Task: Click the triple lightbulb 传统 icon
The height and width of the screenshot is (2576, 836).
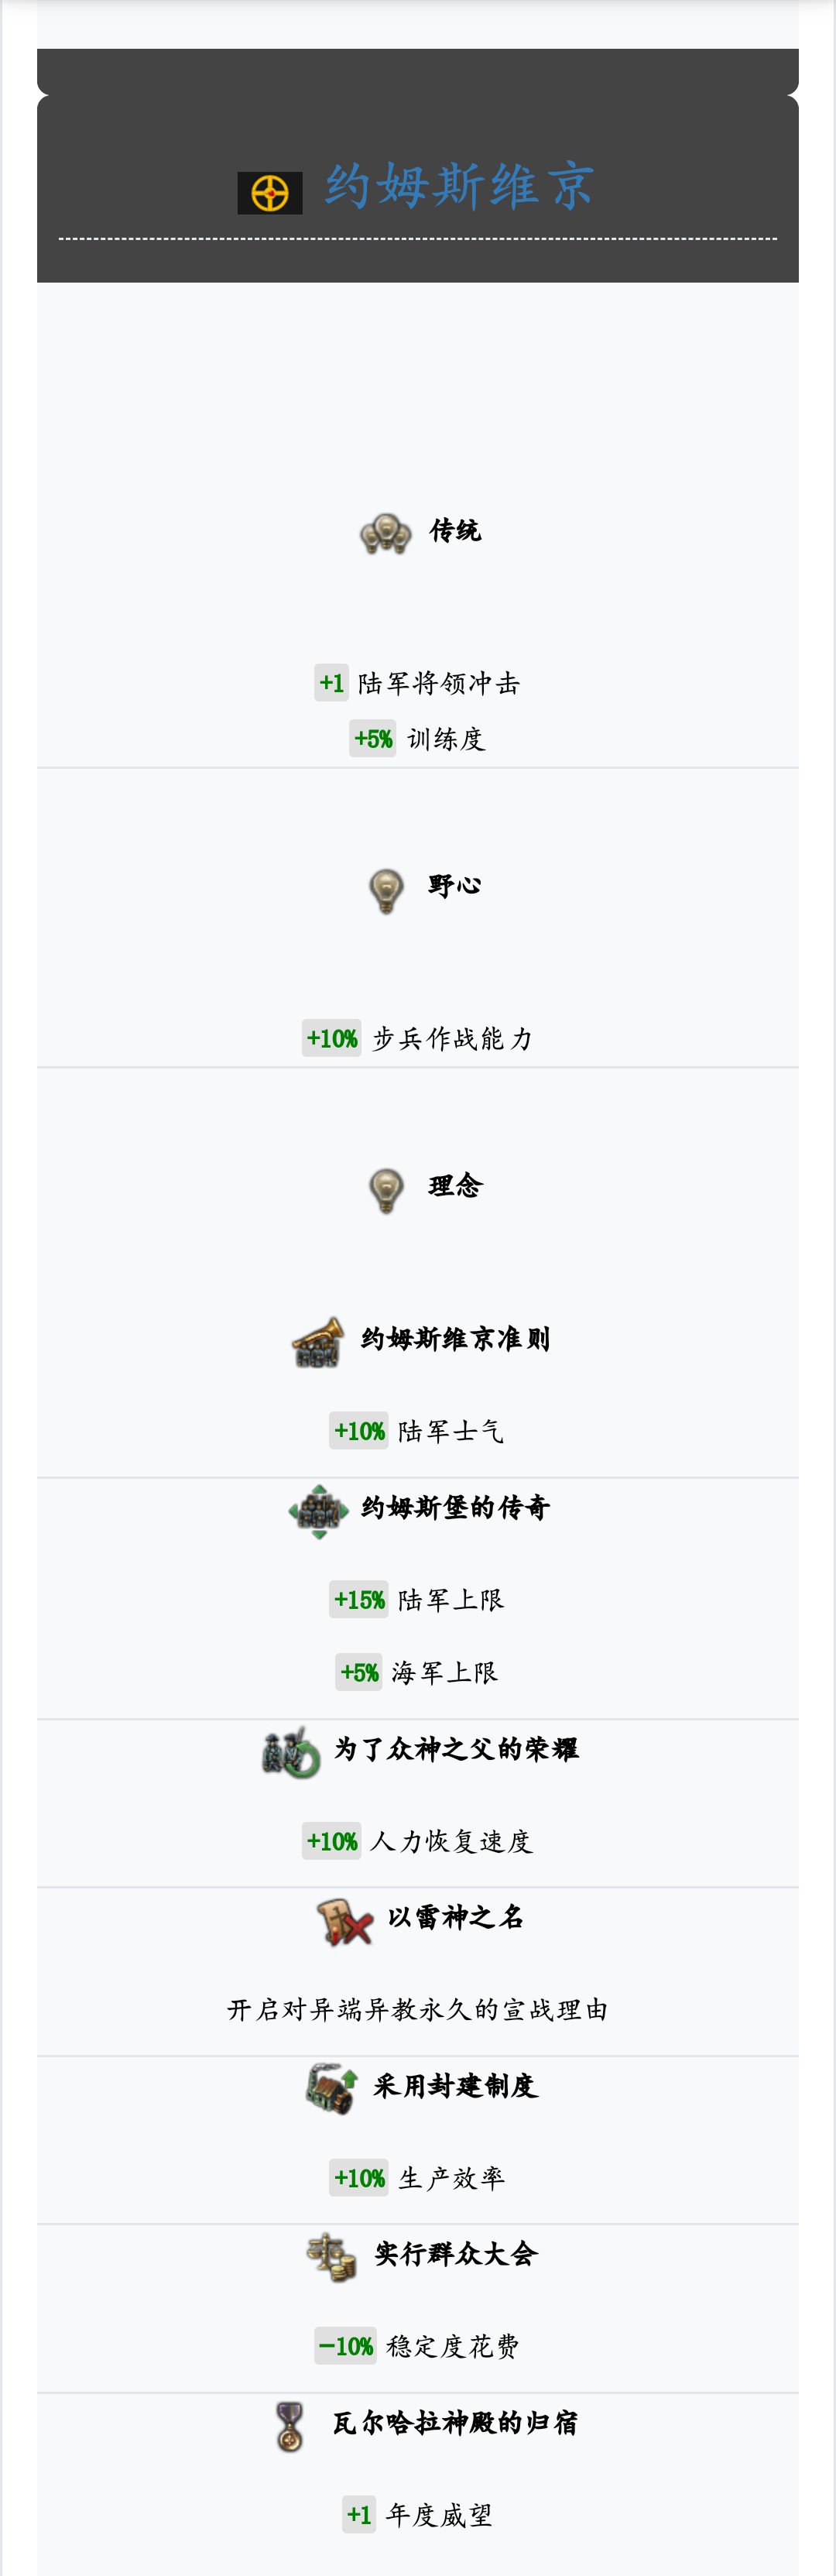Action: pos(385,533)
